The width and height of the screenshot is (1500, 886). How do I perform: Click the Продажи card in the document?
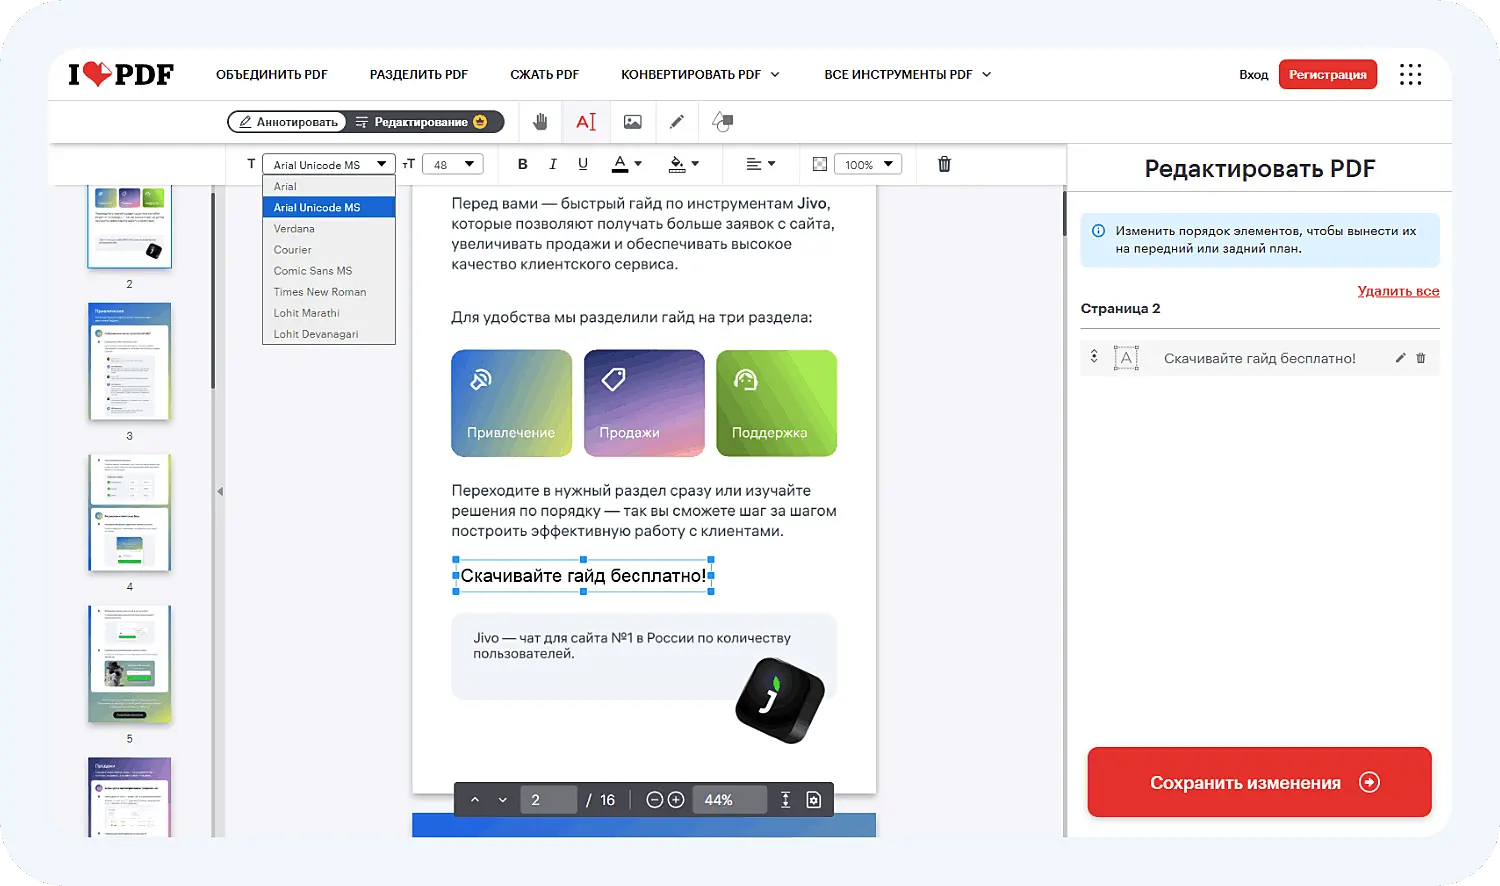click(644, 403)
